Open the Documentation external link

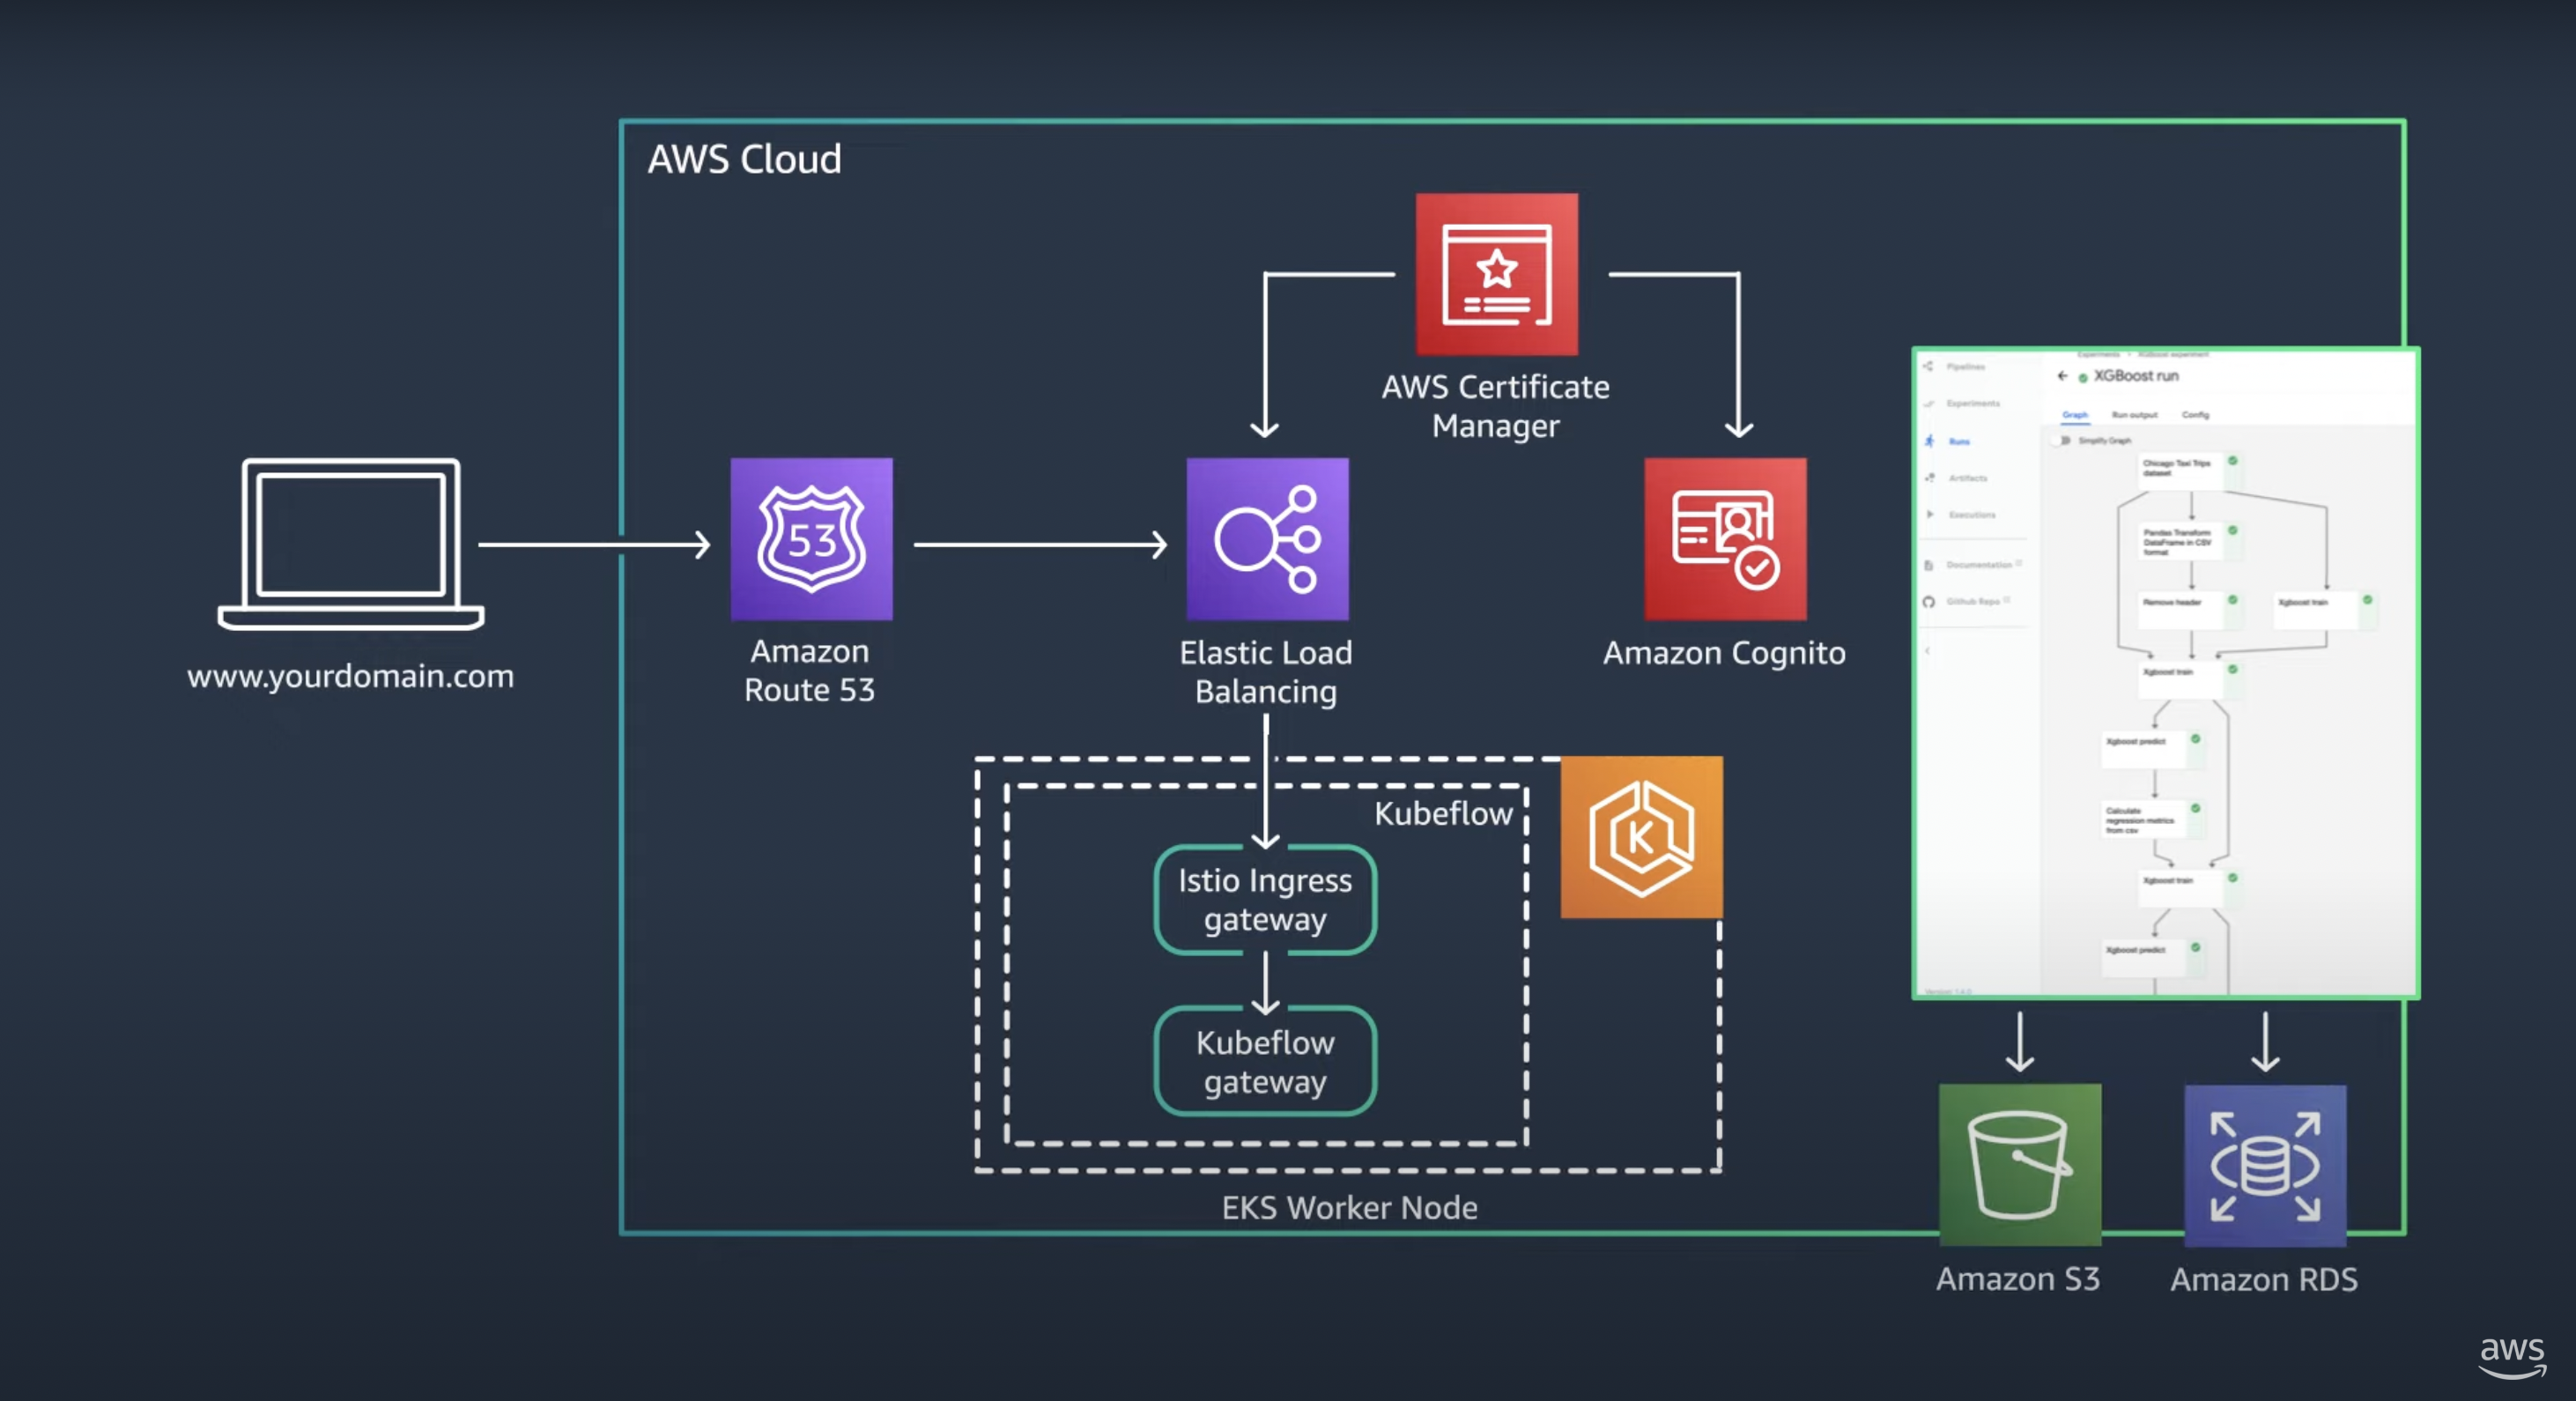click(1984, 565)
